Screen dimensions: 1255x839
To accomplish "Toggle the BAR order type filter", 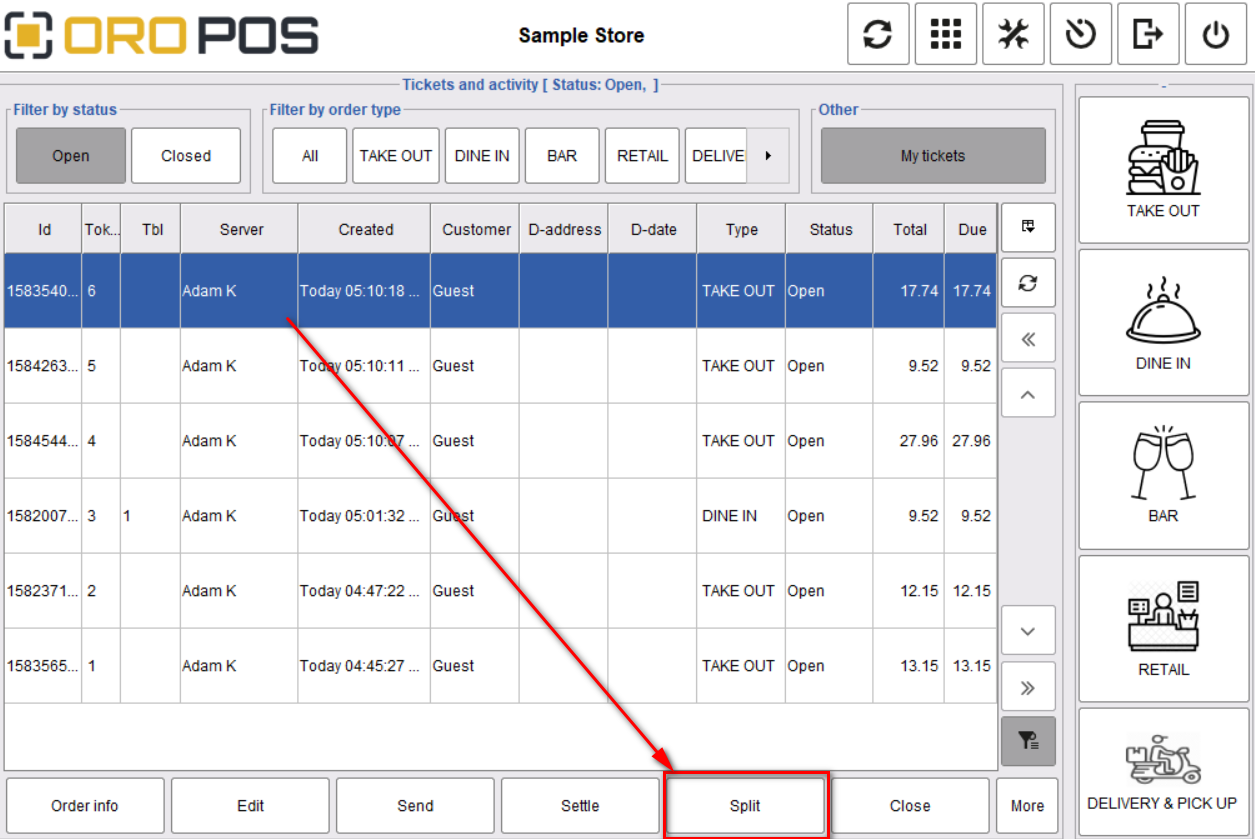I will [562, 156].
